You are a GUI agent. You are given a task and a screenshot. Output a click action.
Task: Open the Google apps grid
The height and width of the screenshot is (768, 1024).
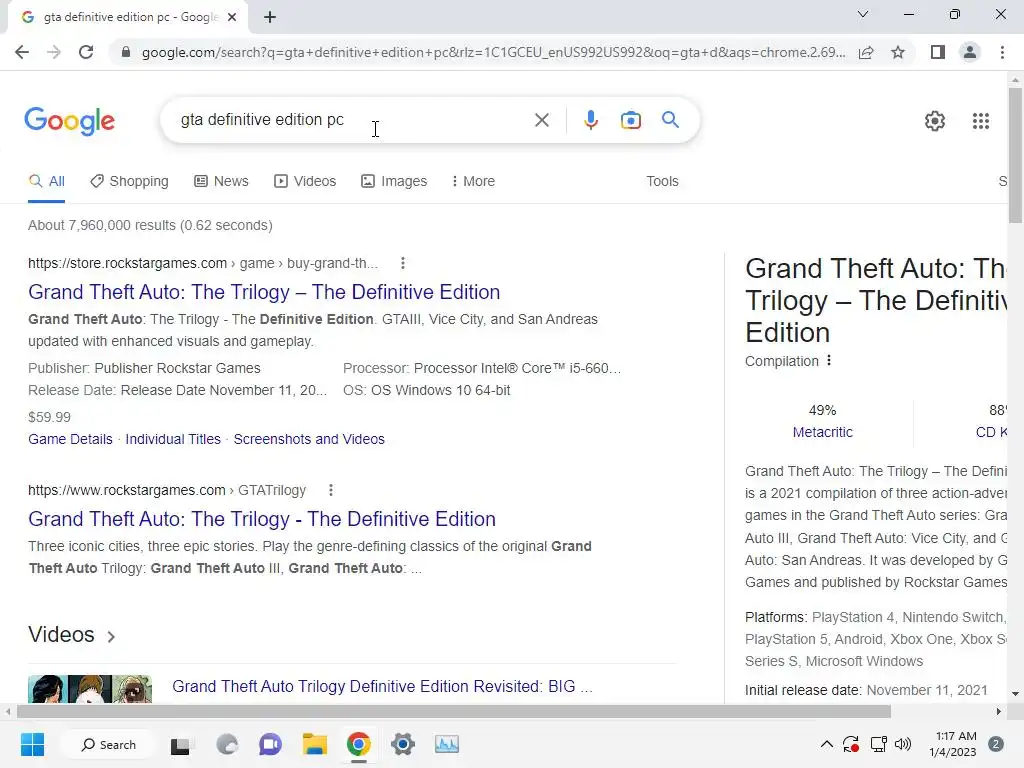(x=980, y=121)
